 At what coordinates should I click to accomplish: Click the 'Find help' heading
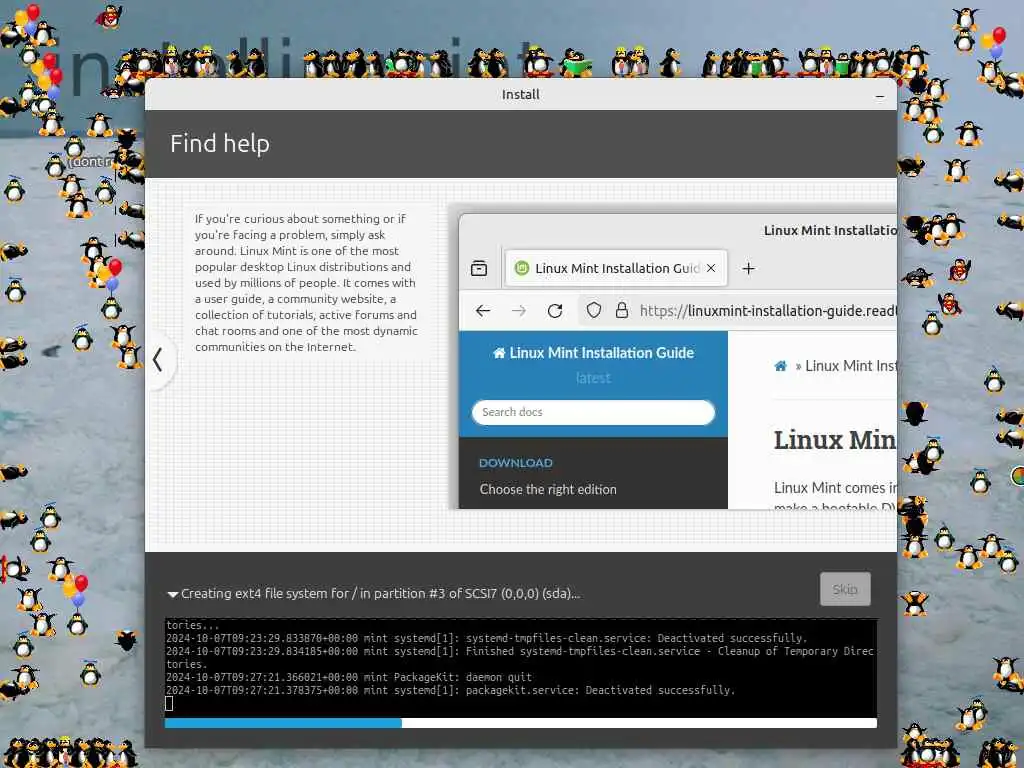pos(219,144)
